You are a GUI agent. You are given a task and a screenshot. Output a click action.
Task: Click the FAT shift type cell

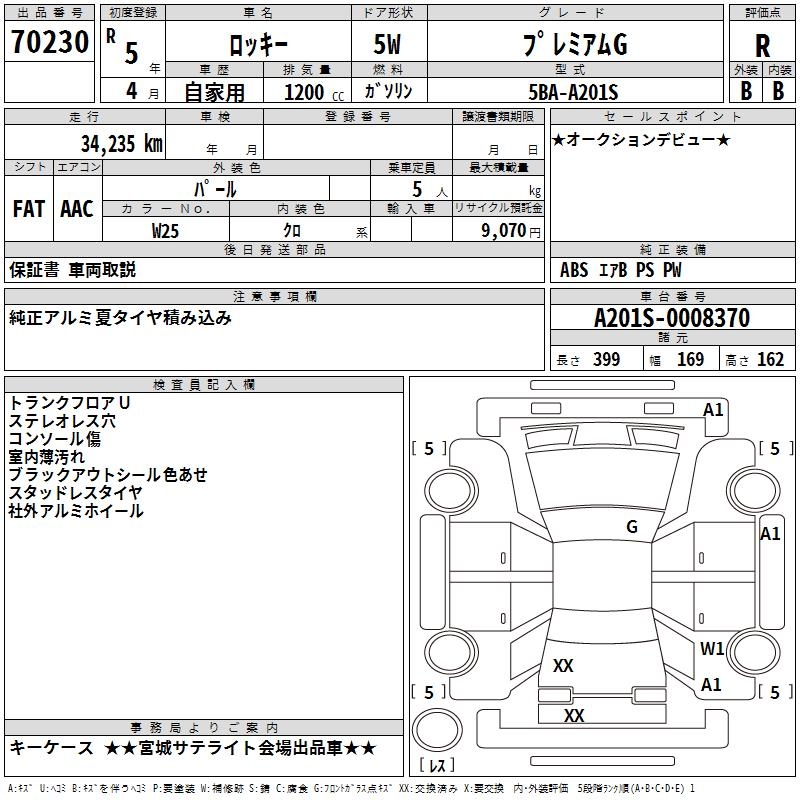29,209
